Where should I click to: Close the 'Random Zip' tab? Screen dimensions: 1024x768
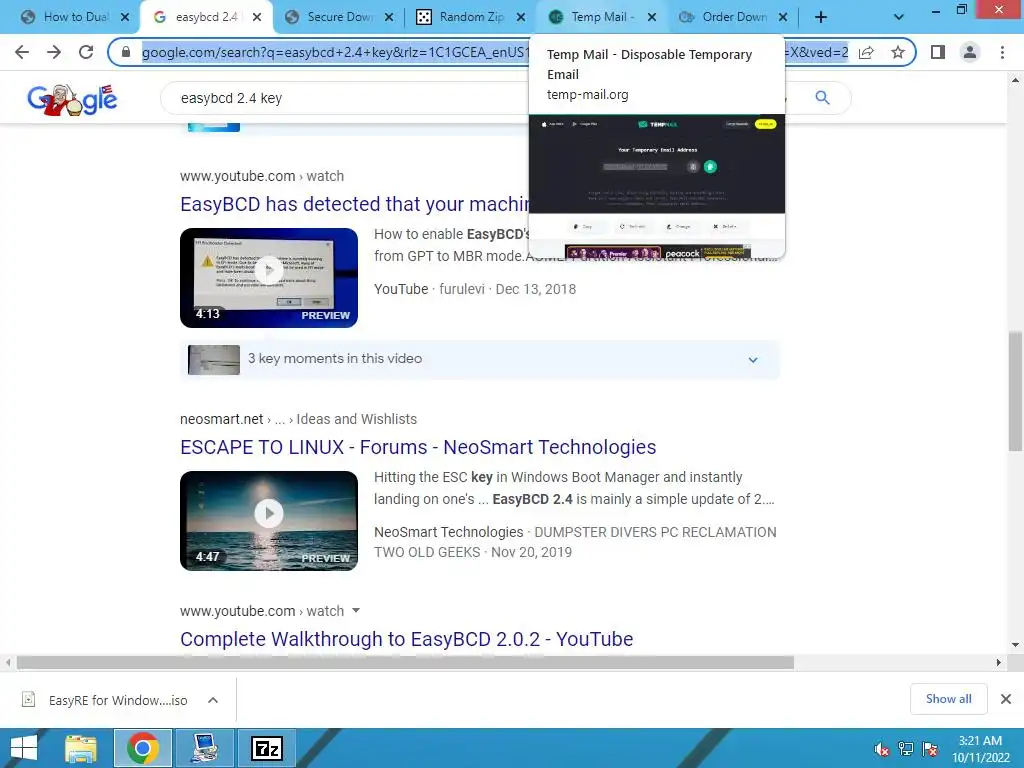(521, 17)
